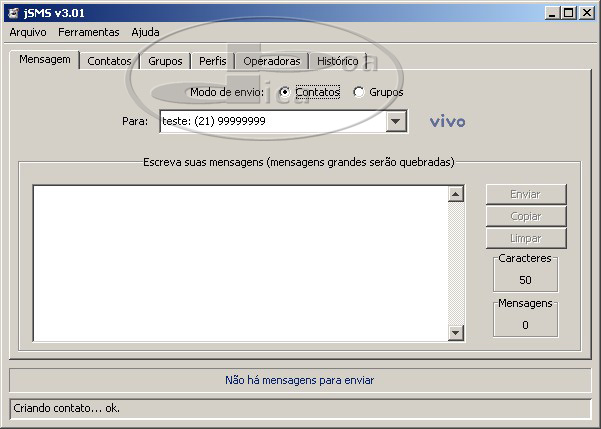Screen dimensions: 601x429
Task: Click the vivo operator logo
Action: click(x=447, y=122)
